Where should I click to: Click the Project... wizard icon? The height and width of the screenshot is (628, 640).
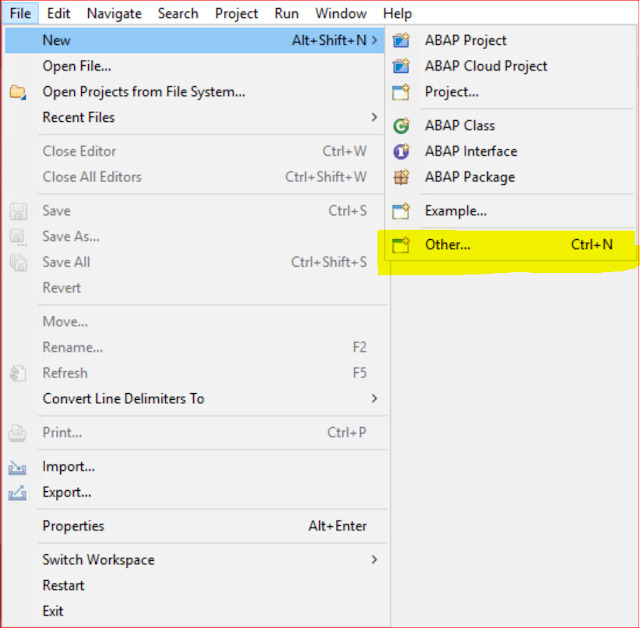(401, 92)
